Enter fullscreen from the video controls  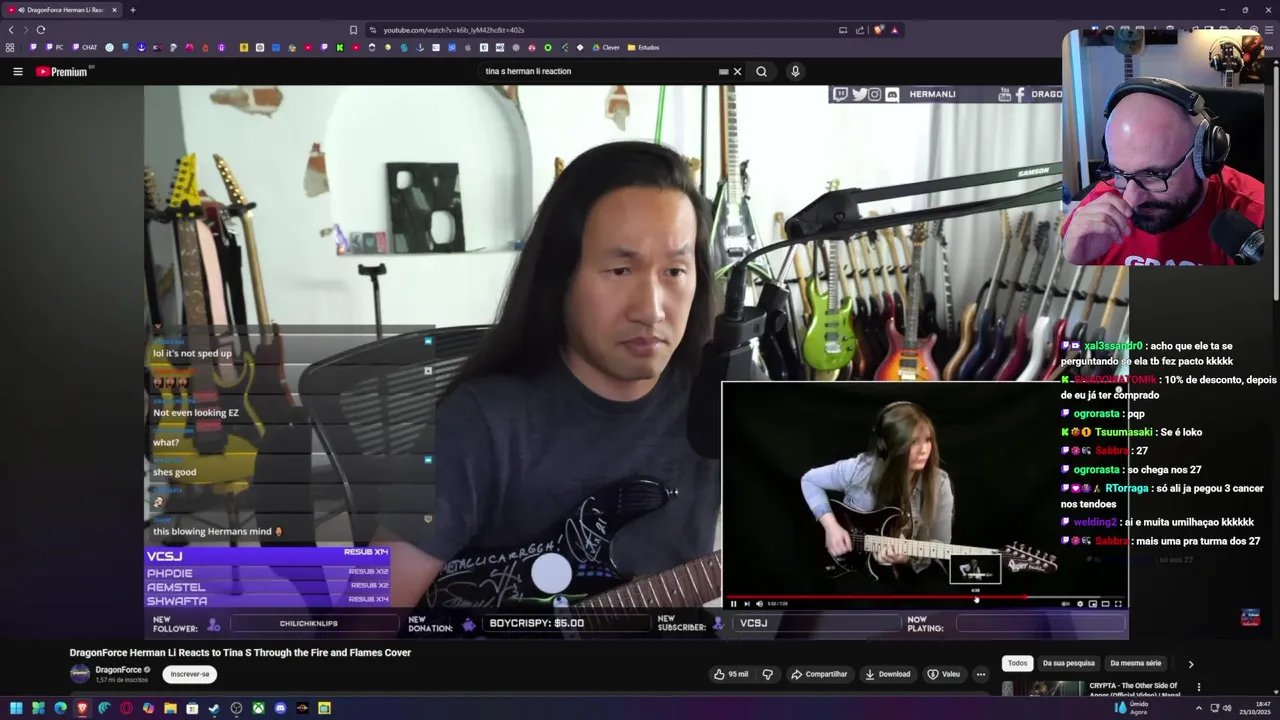[x=1118, y=604]
